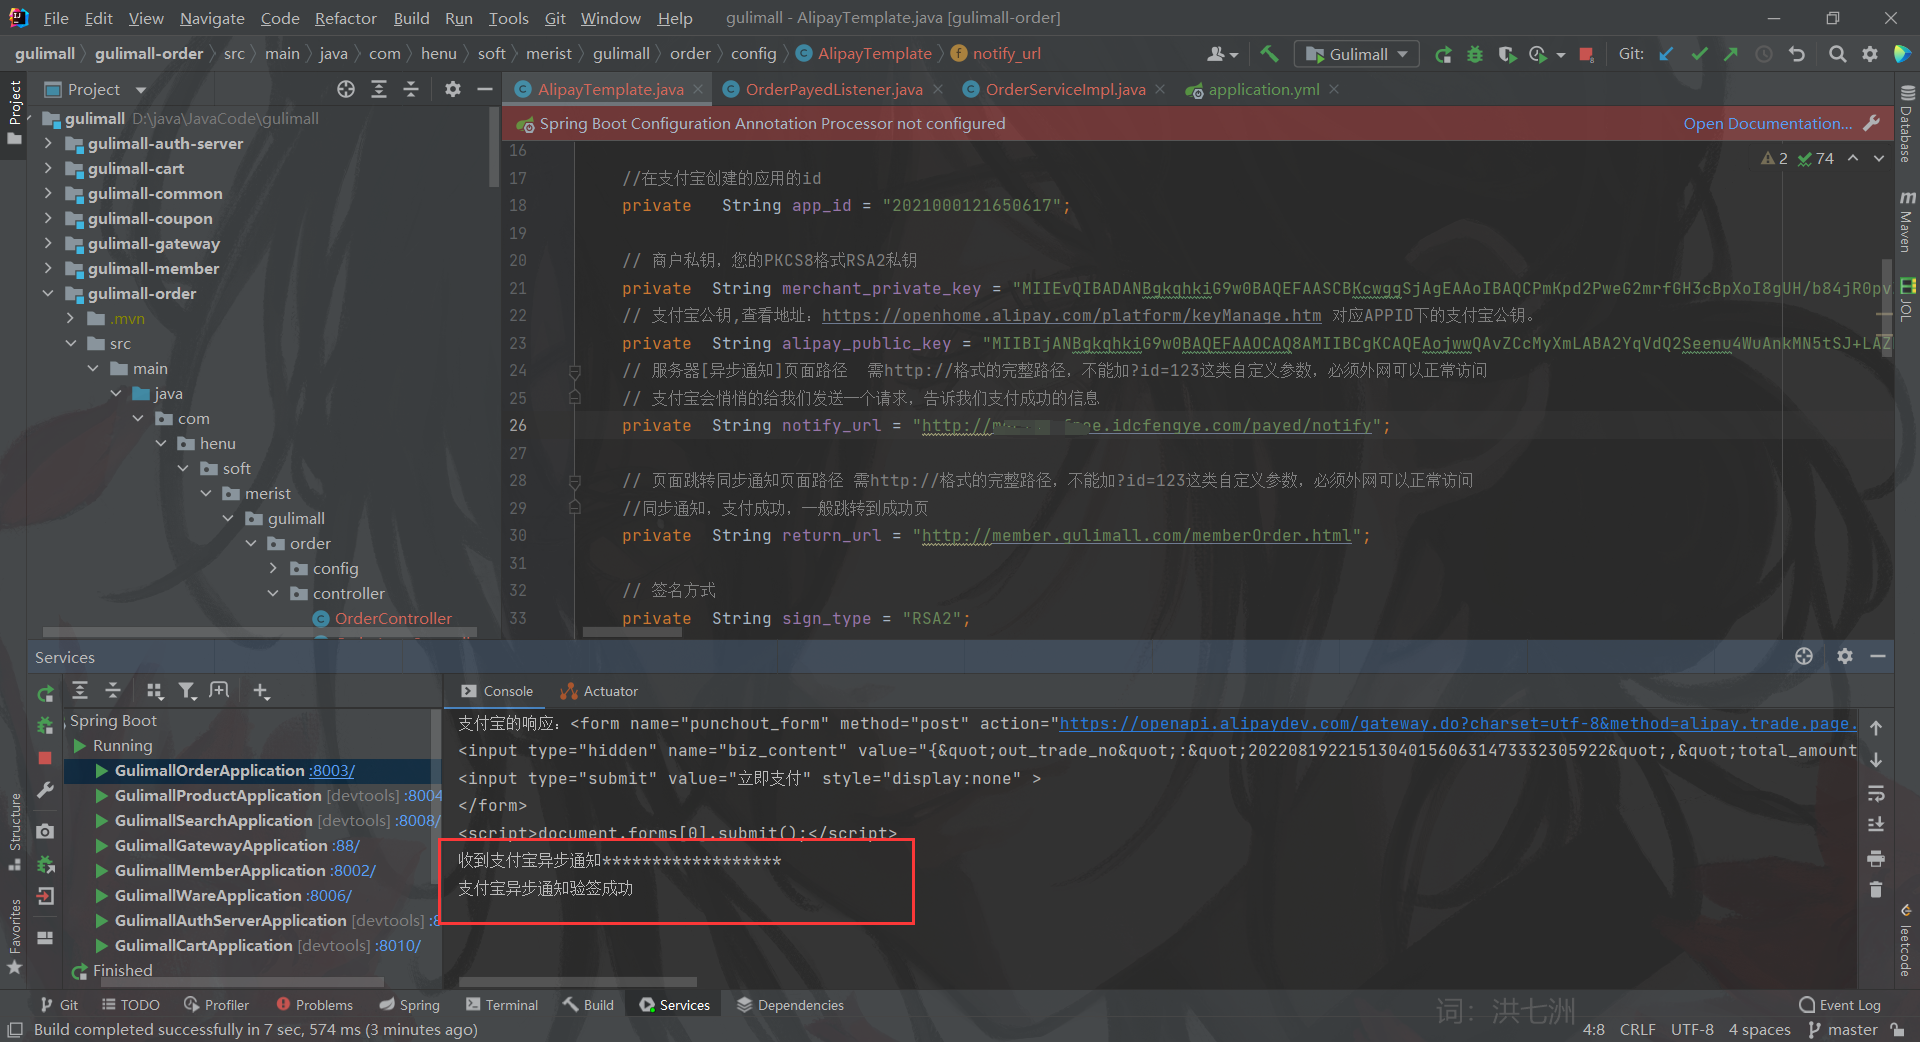The image size is (1920, 1042).
Task: Click the Build Project hammer icon
Action: coord(1269,54)
